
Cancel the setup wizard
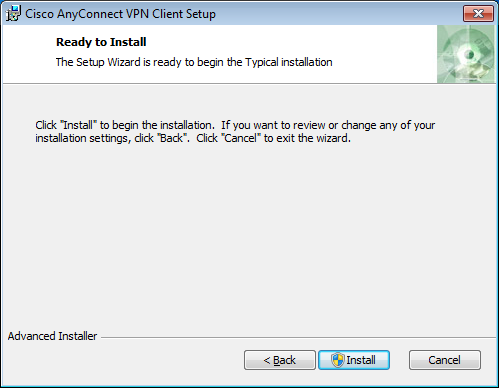pos(445,360)
